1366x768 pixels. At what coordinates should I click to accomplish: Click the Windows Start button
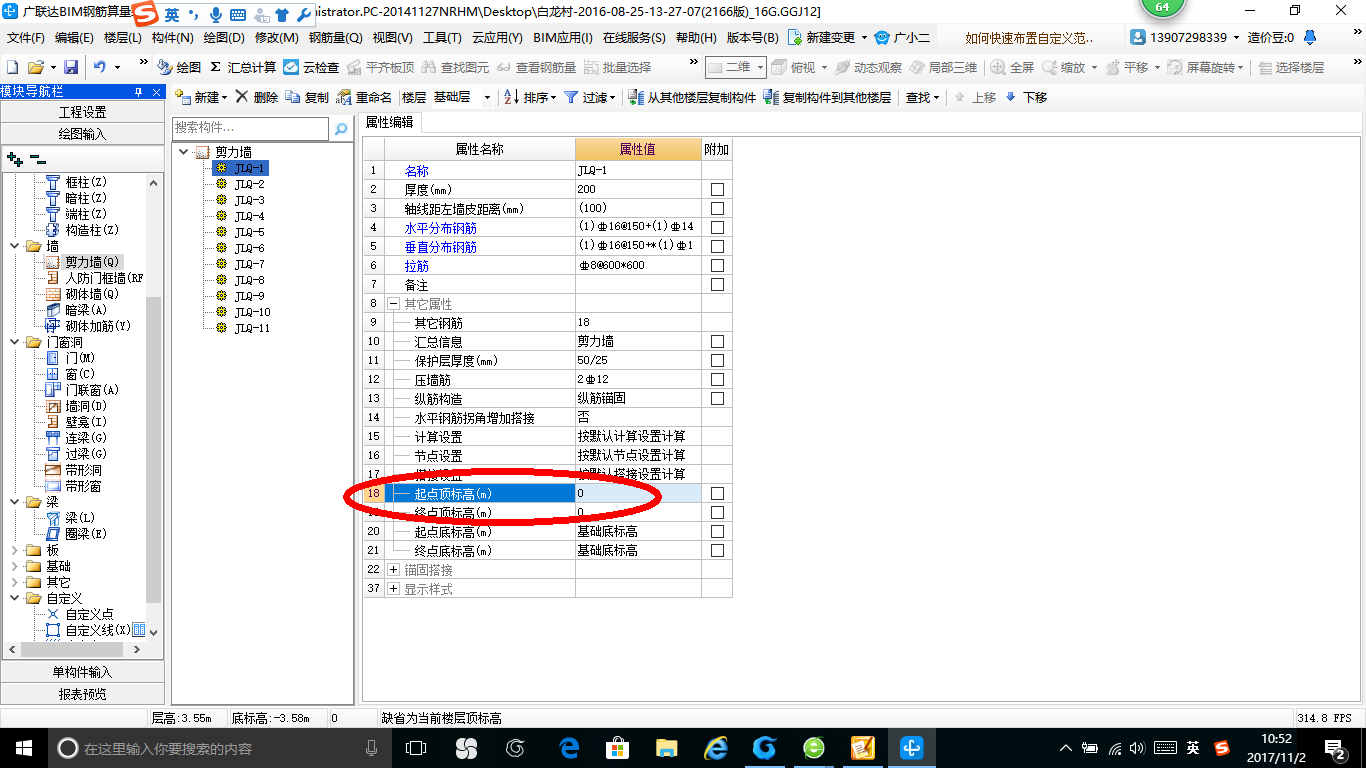tap(24, 748)
